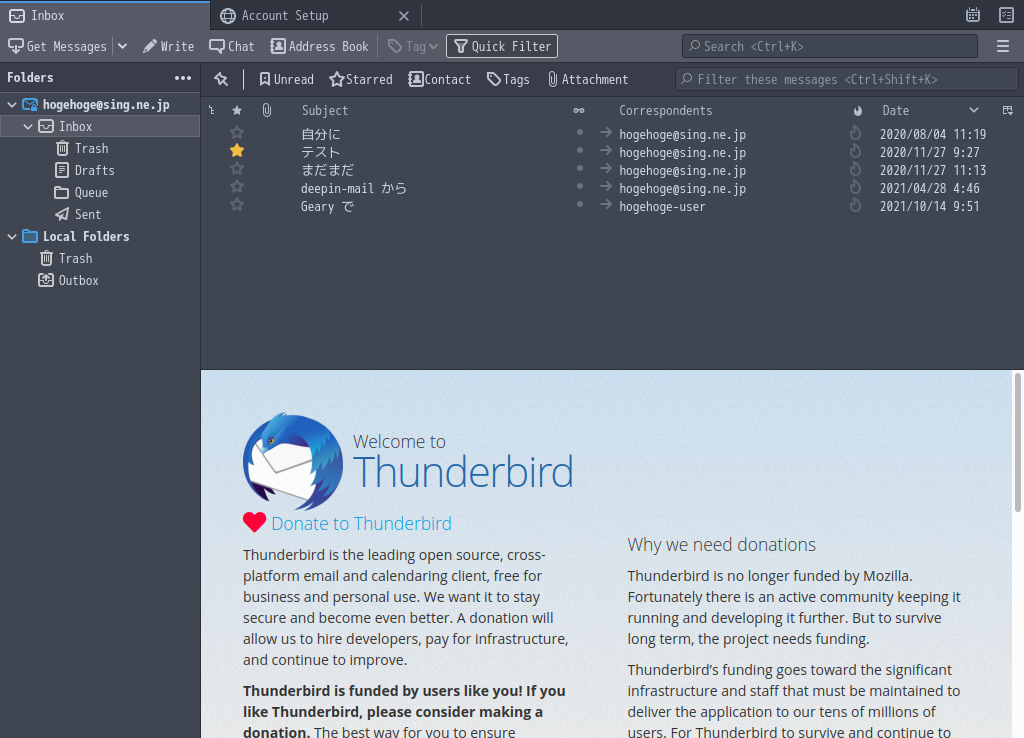Toggle read dot of Geary で message

click(x=579, y=204)
